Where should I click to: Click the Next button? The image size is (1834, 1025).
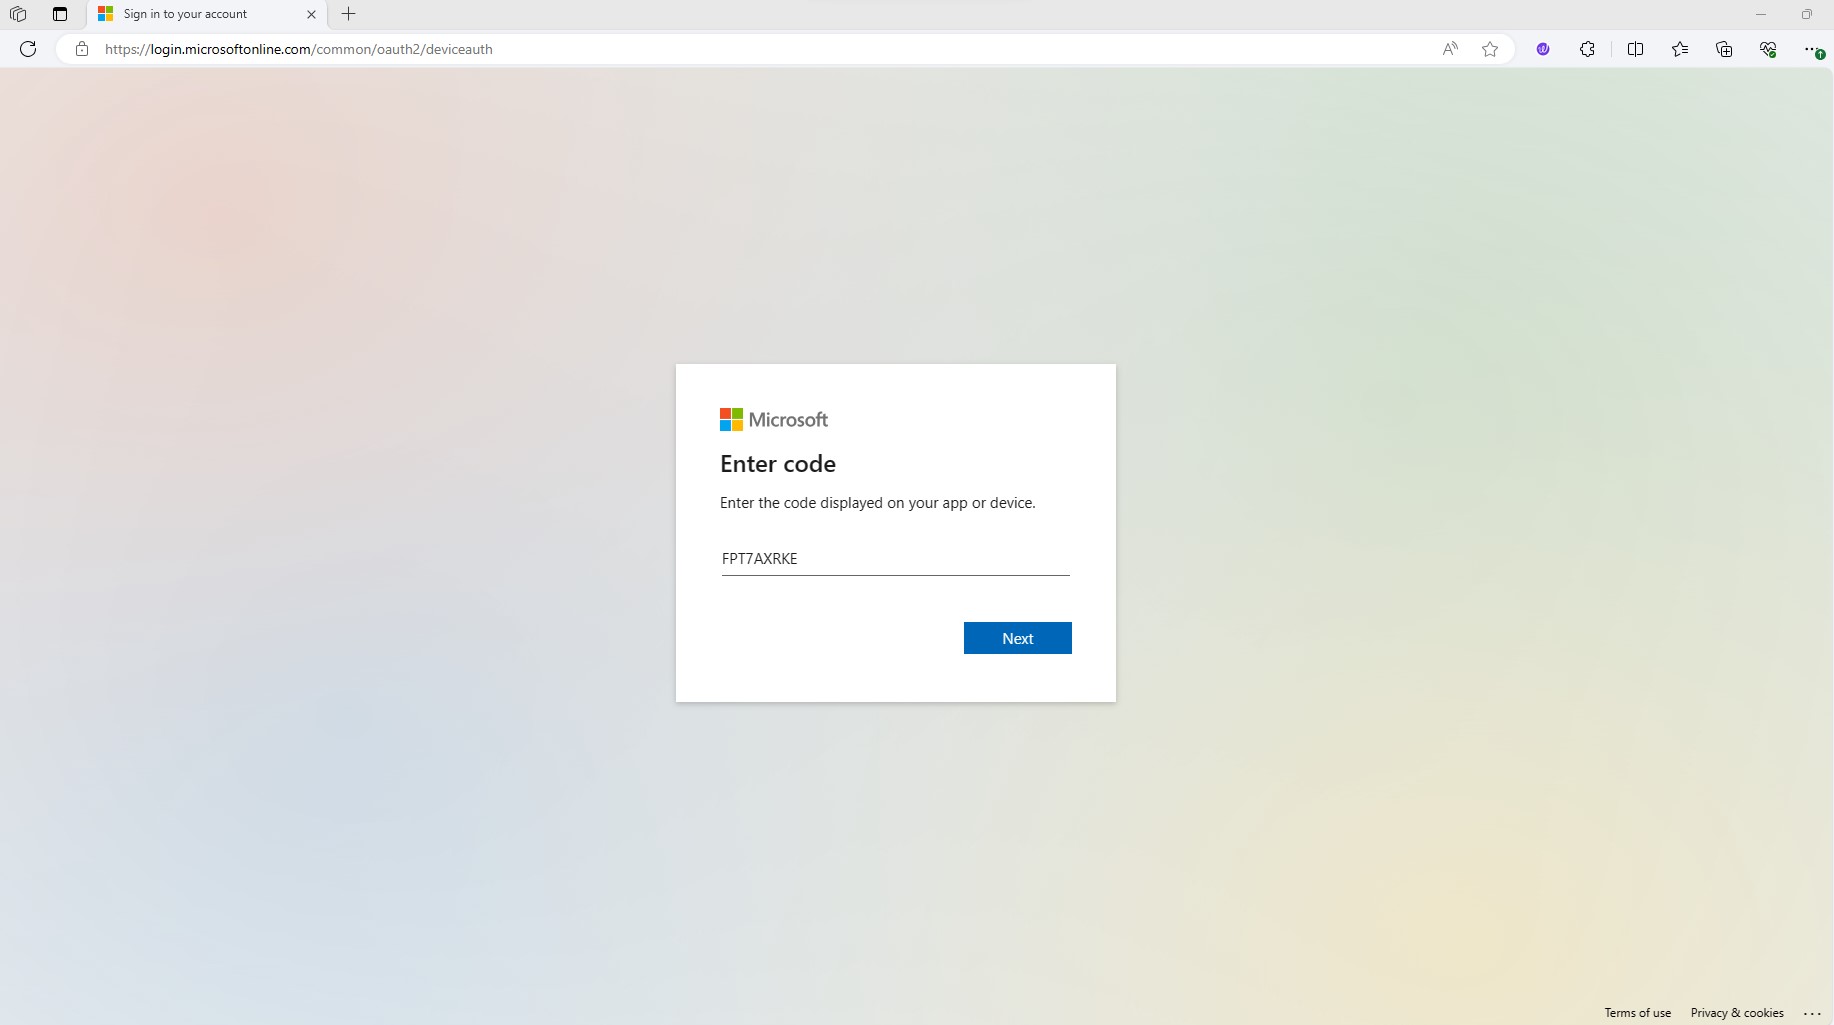tap(1017, 638)
